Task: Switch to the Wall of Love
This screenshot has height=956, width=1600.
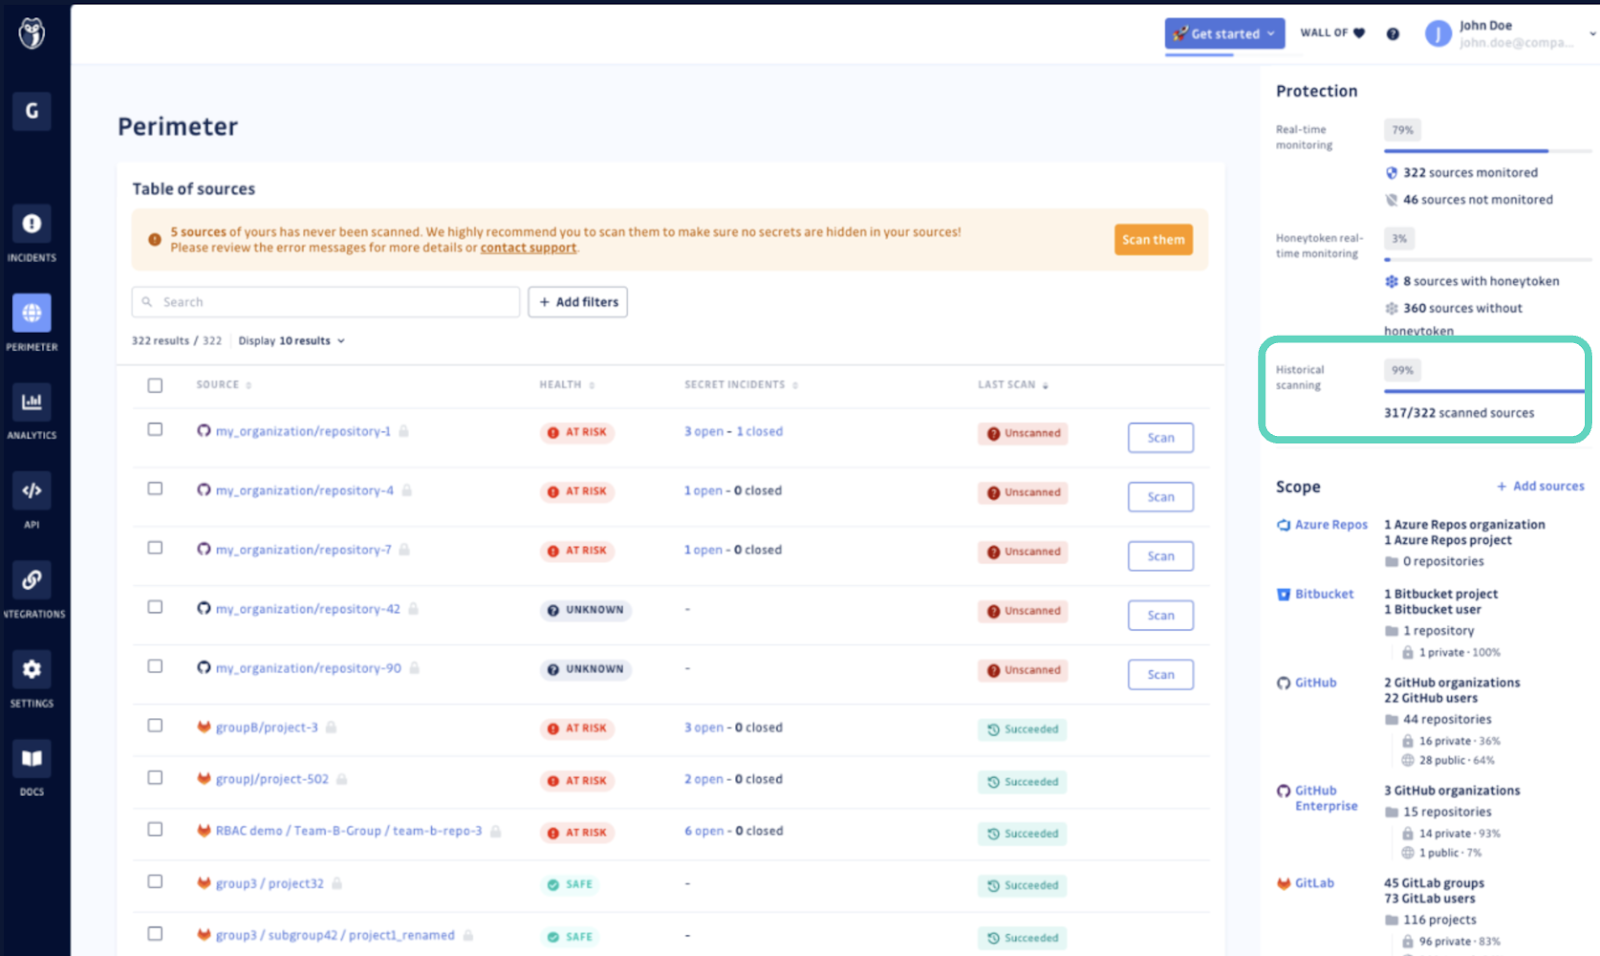Action: coord(1332,32)
